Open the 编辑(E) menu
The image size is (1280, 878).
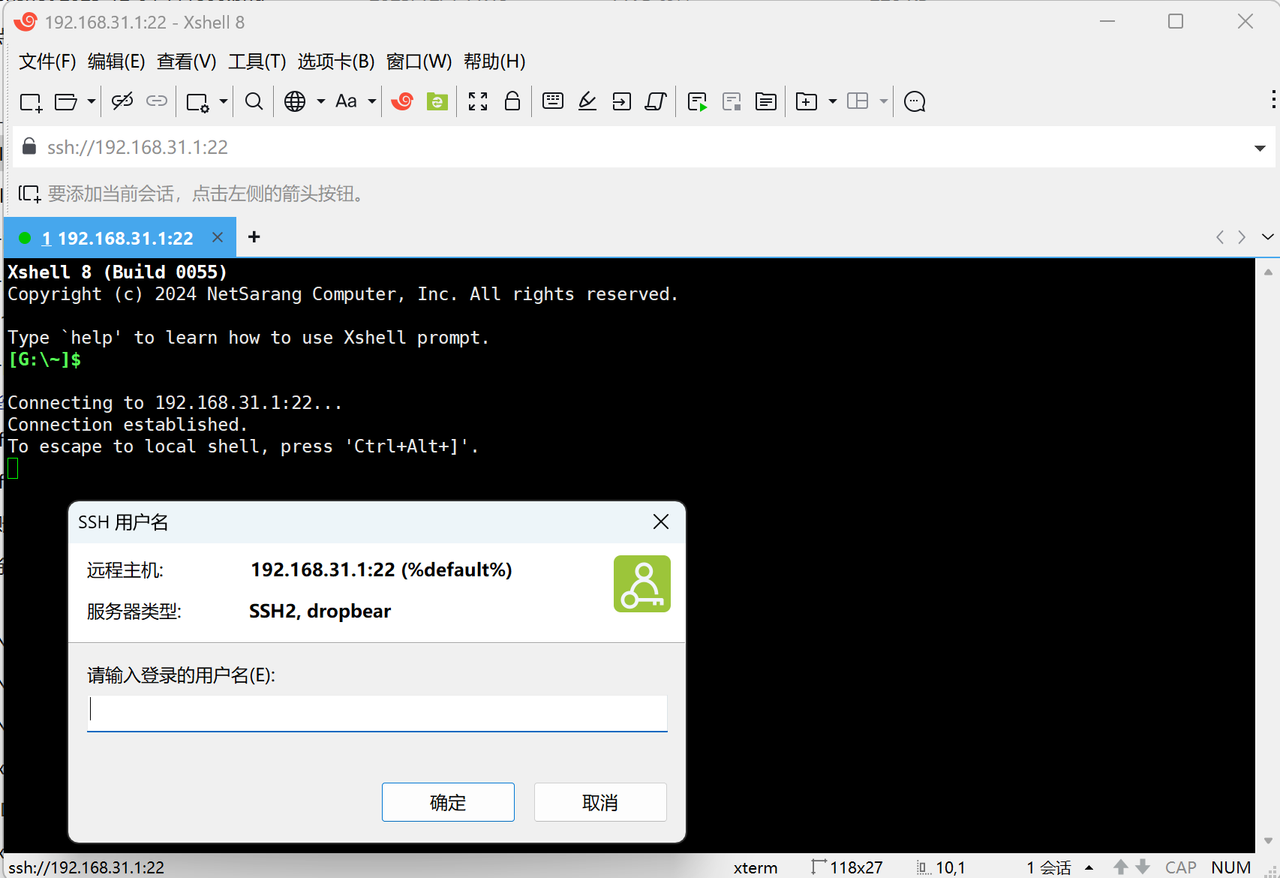pyautogui.click(x=116, y=62)
